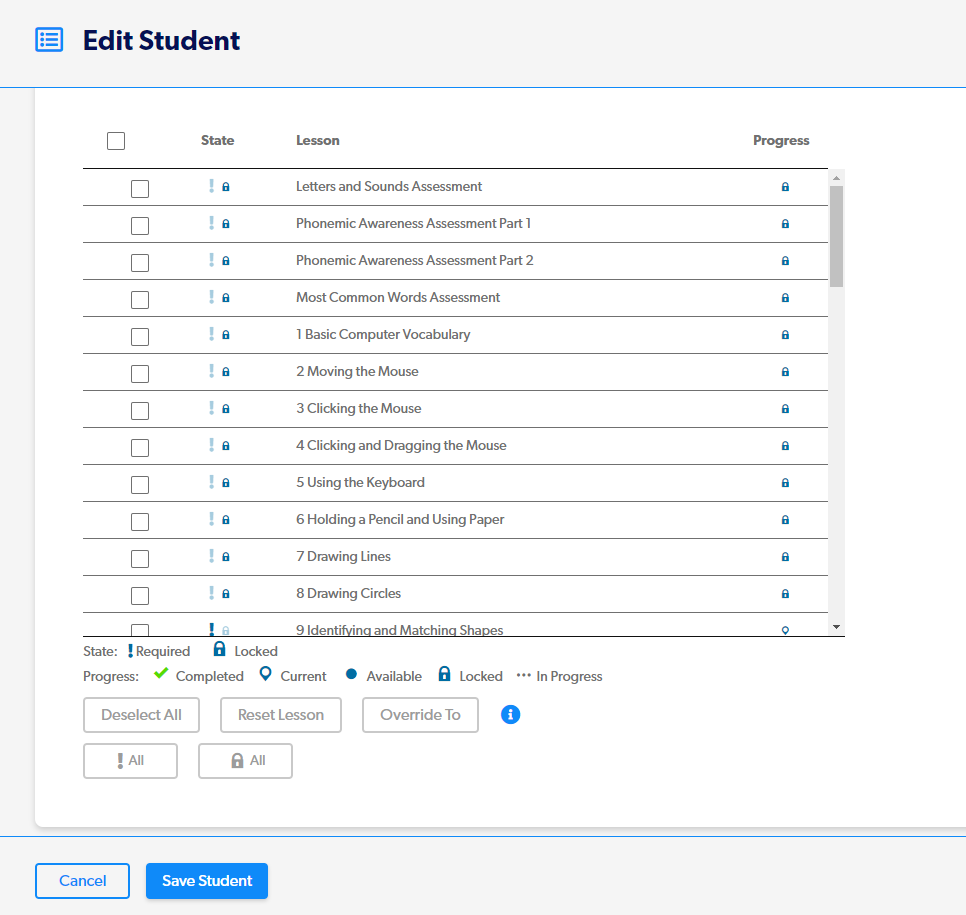Image resolution: width=966 pixels, height=915 pixels.
Task: Click the In Progress dots legend icon
Action: [x=524, y=675]
